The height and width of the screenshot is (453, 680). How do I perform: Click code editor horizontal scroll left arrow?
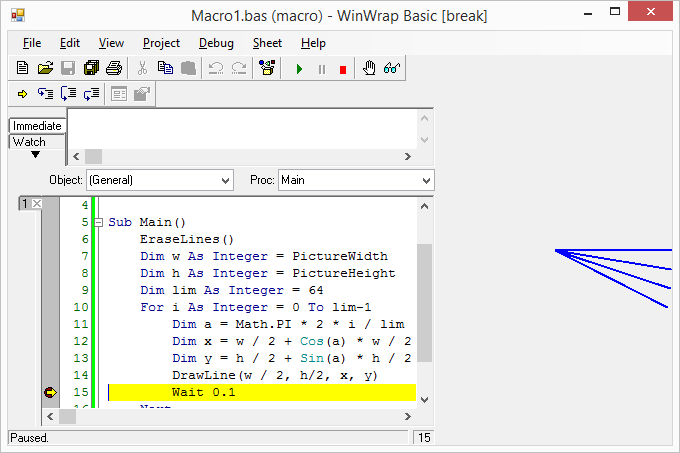tap(50, 417)
